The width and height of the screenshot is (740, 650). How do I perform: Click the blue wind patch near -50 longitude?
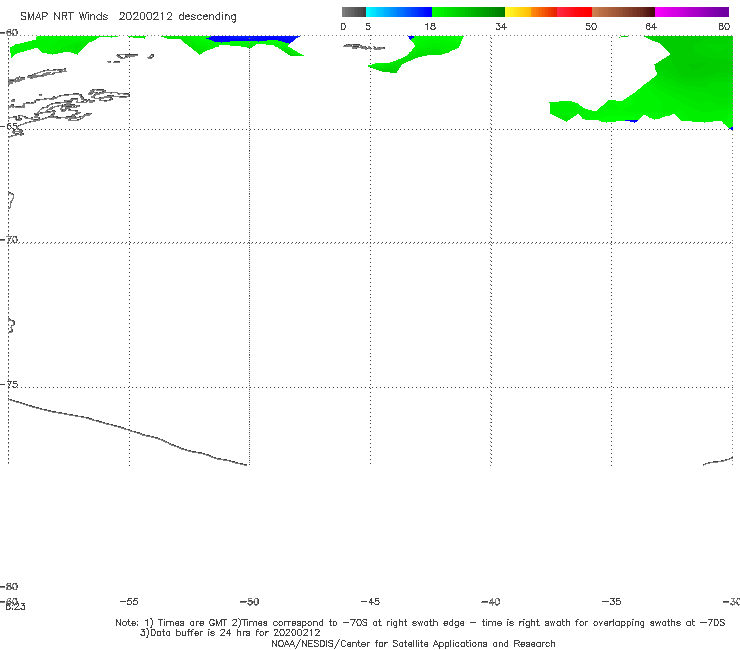pos(252,39)
